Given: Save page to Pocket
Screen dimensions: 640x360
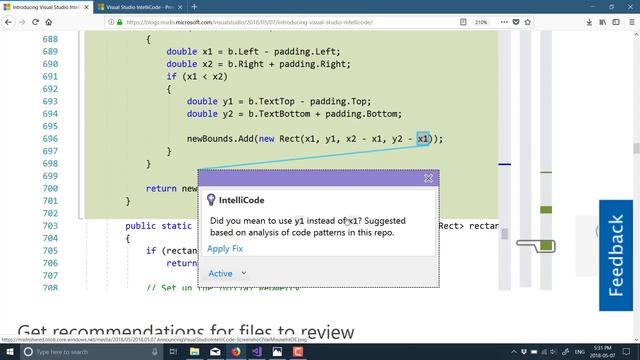Looking at the screenshot, I should tap(516, 22).
